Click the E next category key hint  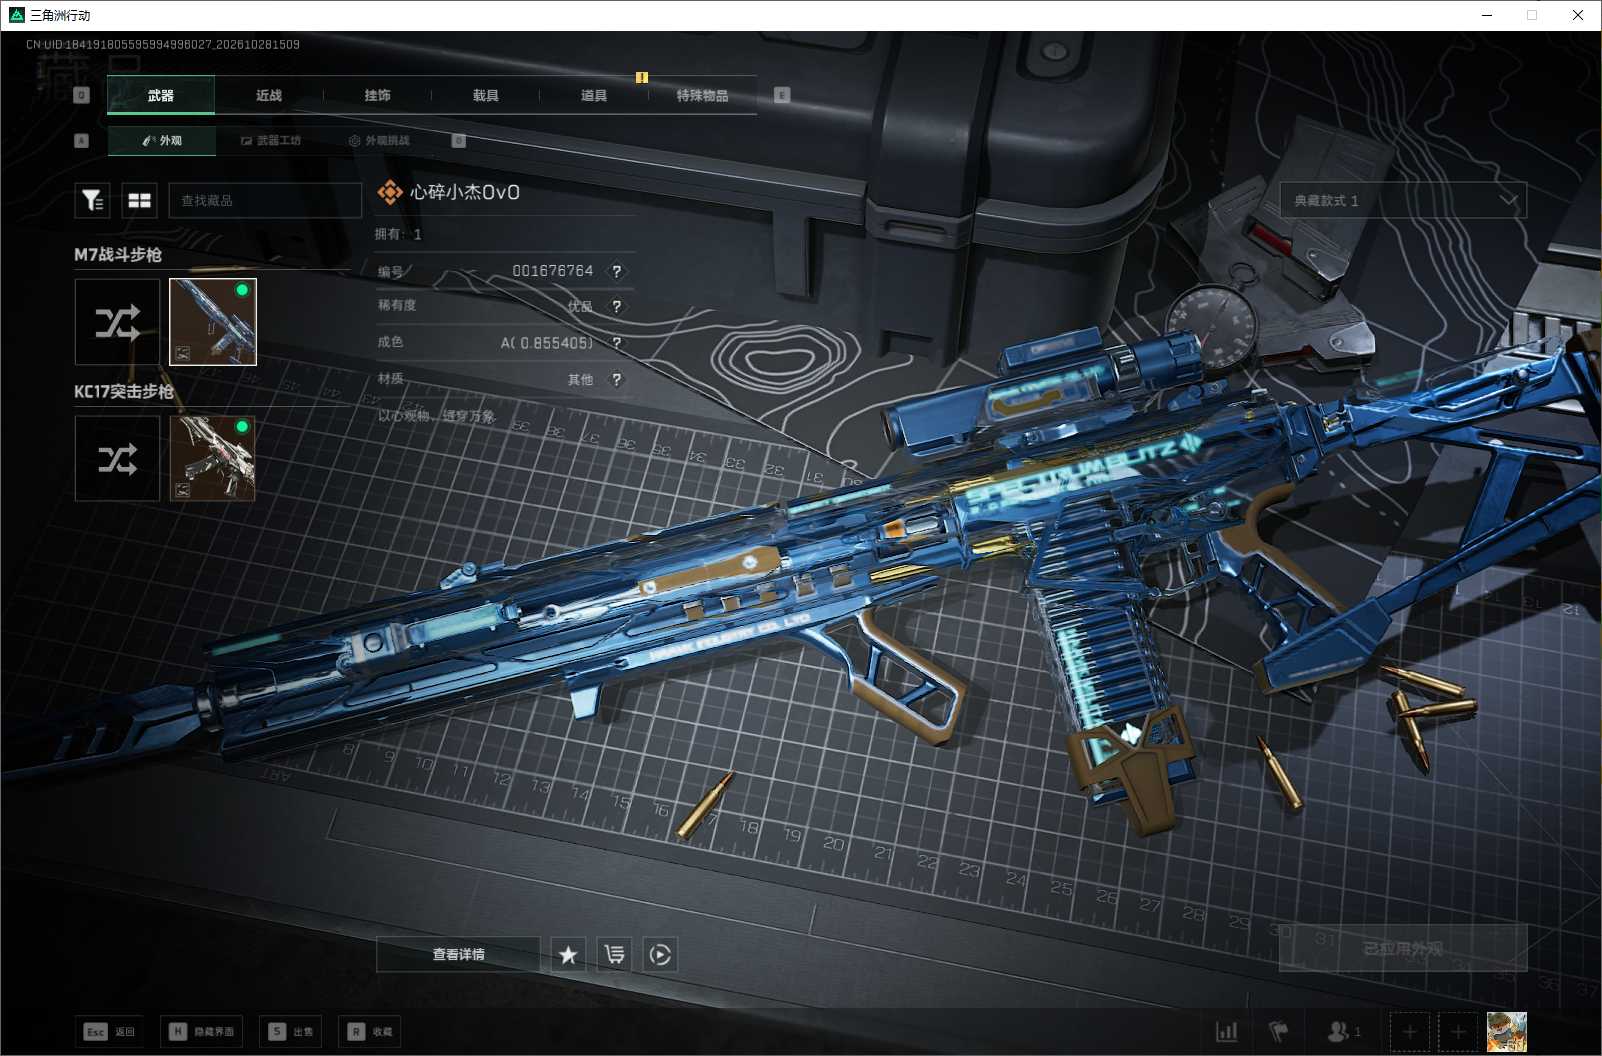(782, 95)
